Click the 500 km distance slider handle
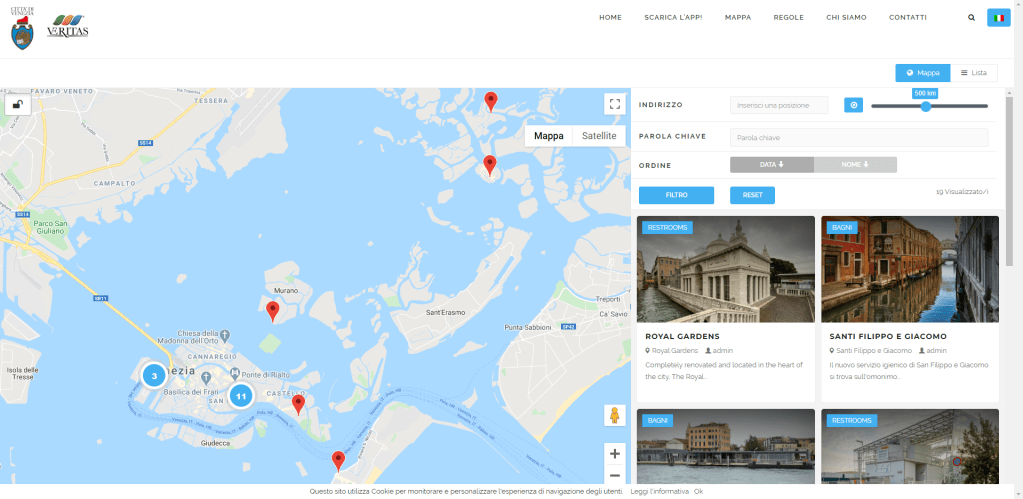The width and height of the screenshot is (1023, 499). pyautogui.click(x=926, y=106)
